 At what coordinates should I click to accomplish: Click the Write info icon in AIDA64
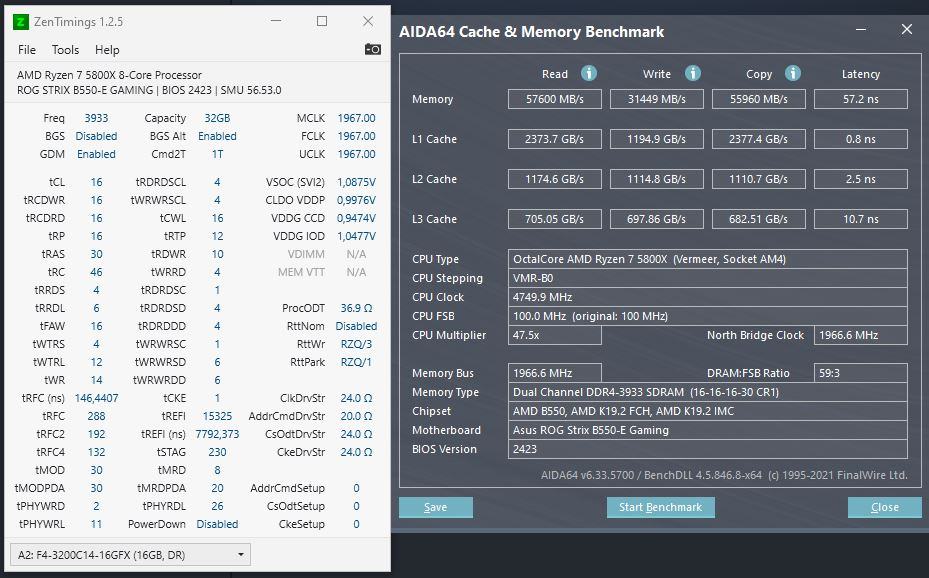click(693, 73)
